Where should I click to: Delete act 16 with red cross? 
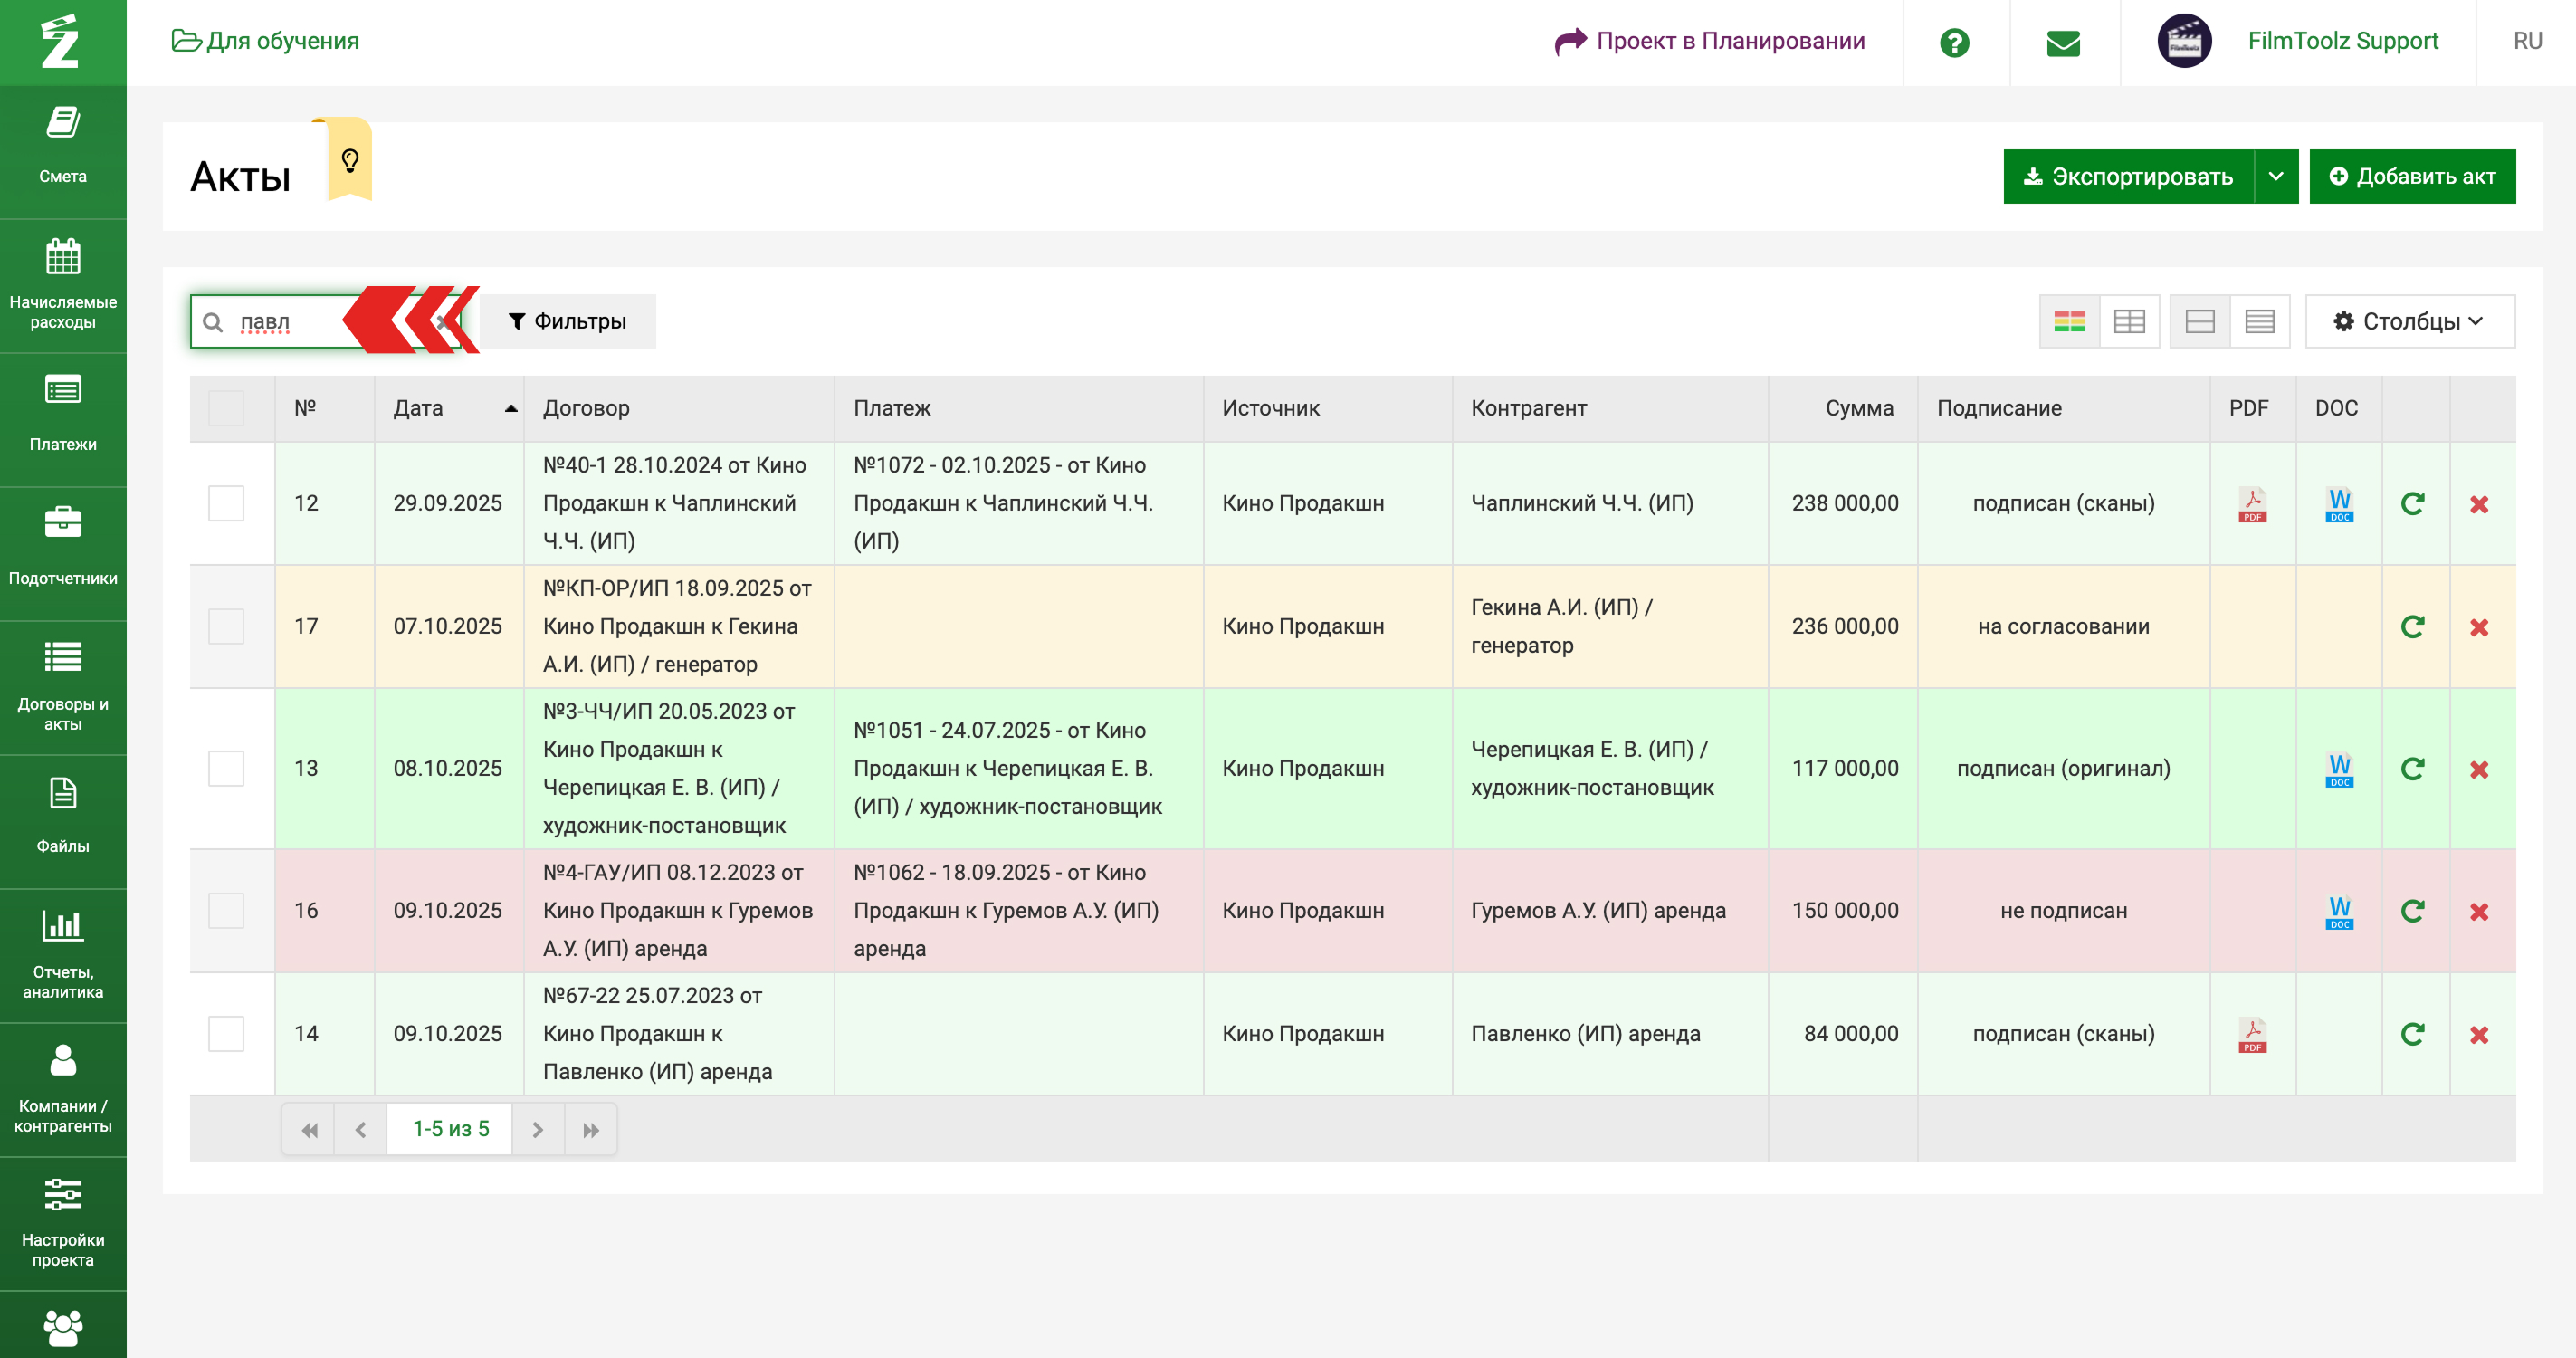[2478, 911]
